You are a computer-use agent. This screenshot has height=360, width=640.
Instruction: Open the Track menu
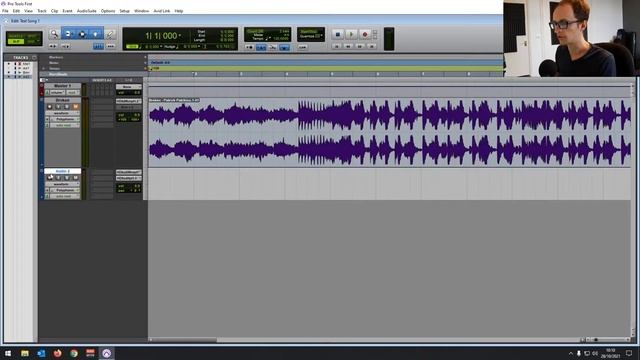(42, 11)
